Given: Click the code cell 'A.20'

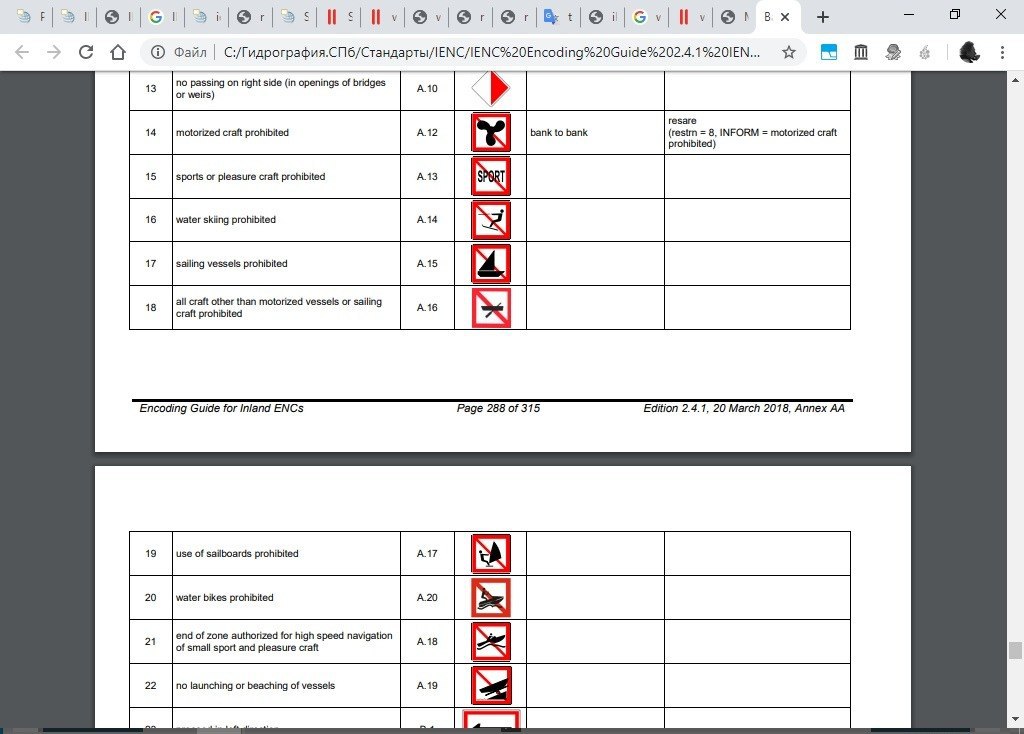Looking at the screenshot, I should point(427,598).
